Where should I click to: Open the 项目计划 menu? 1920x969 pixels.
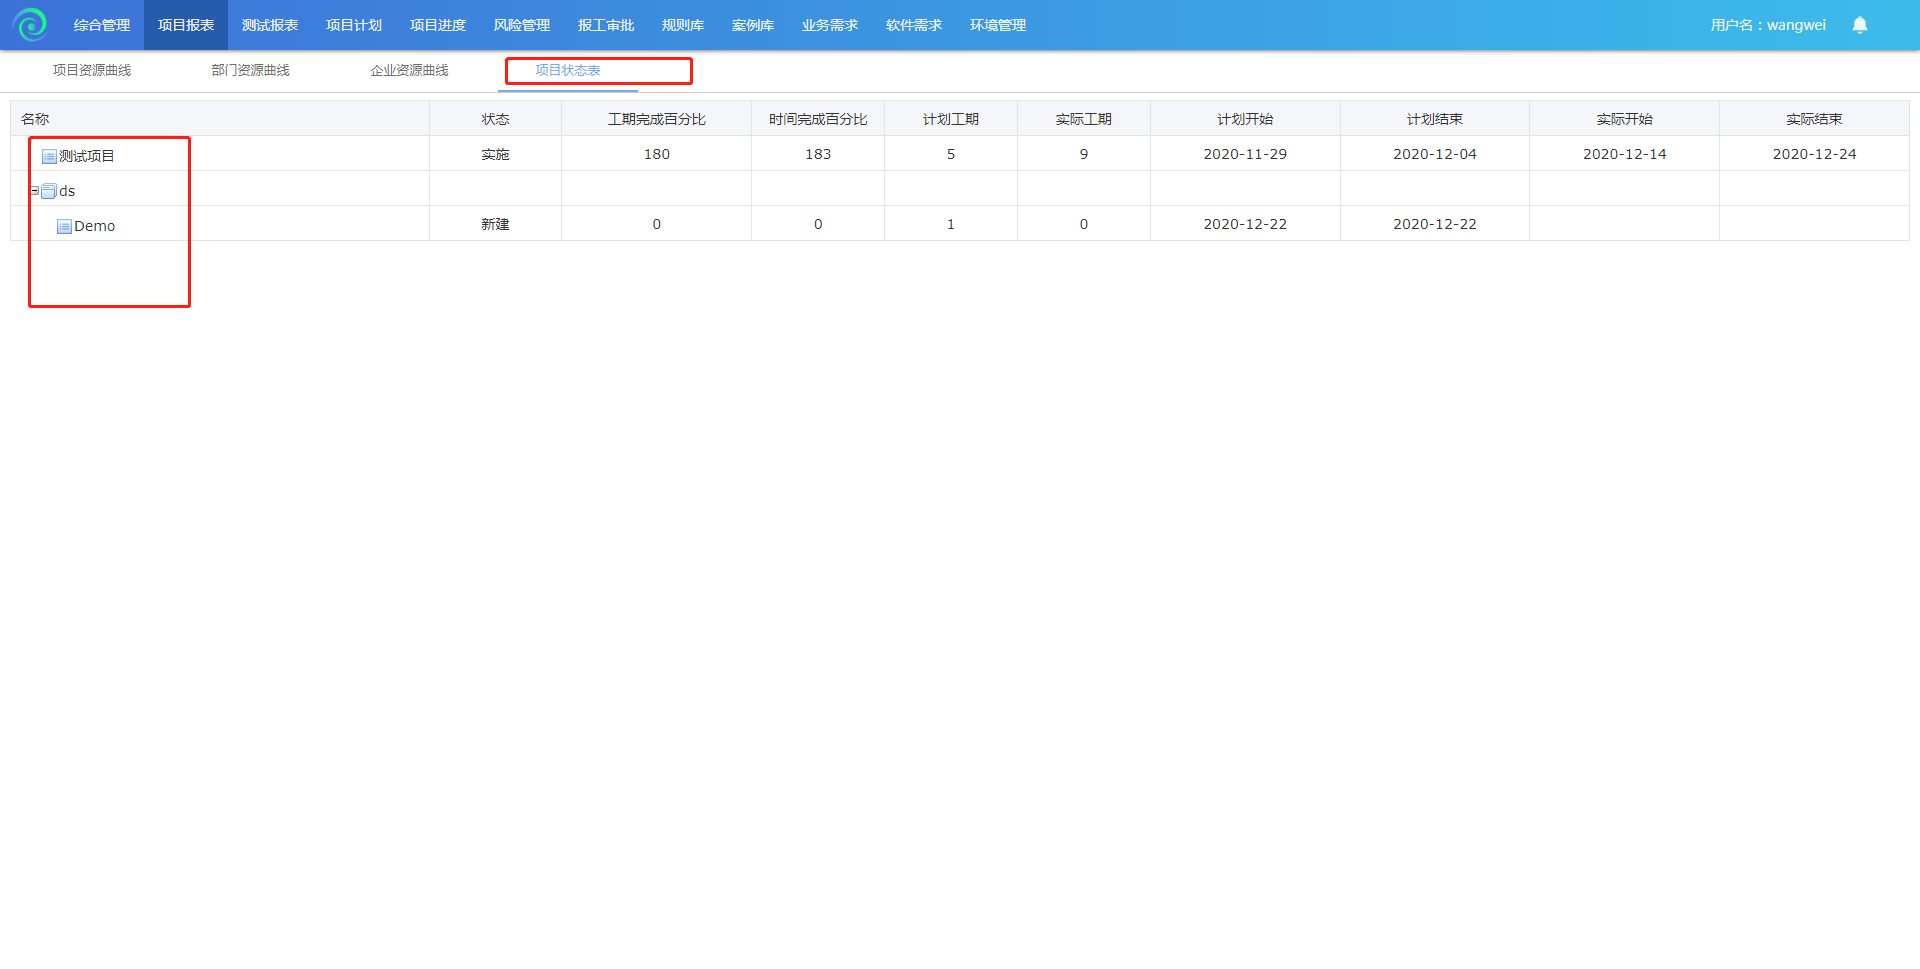point(354,25)
